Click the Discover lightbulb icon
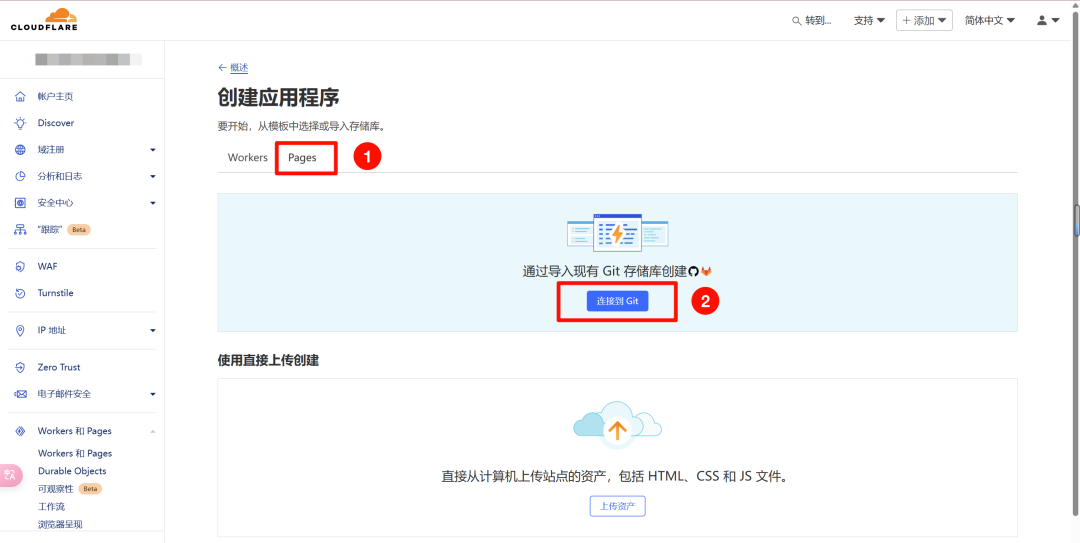 click(x=21, y=123)
